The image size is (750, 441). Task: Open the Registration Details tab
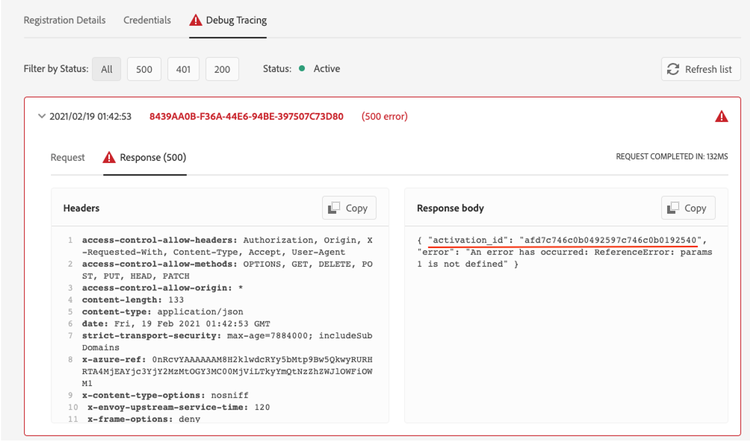pyautogui.click(x=65, y=20)
